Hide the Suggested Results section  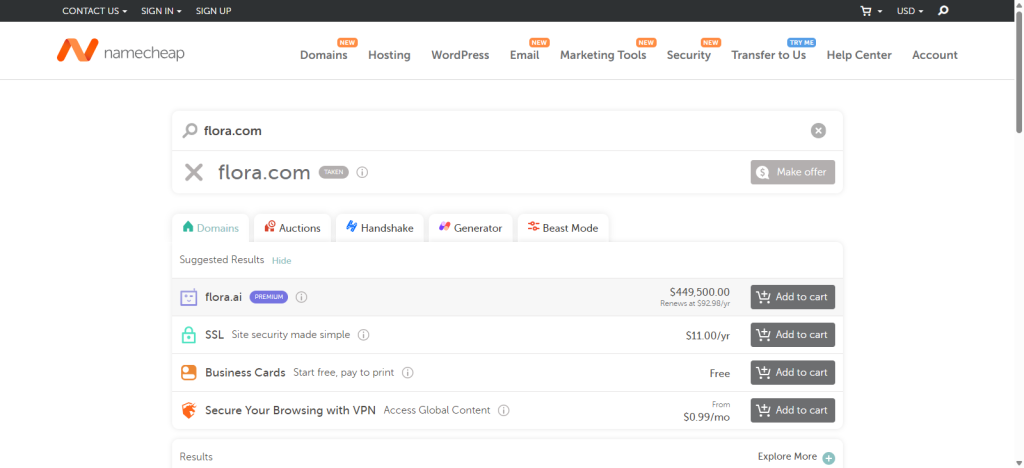(281, 260)
